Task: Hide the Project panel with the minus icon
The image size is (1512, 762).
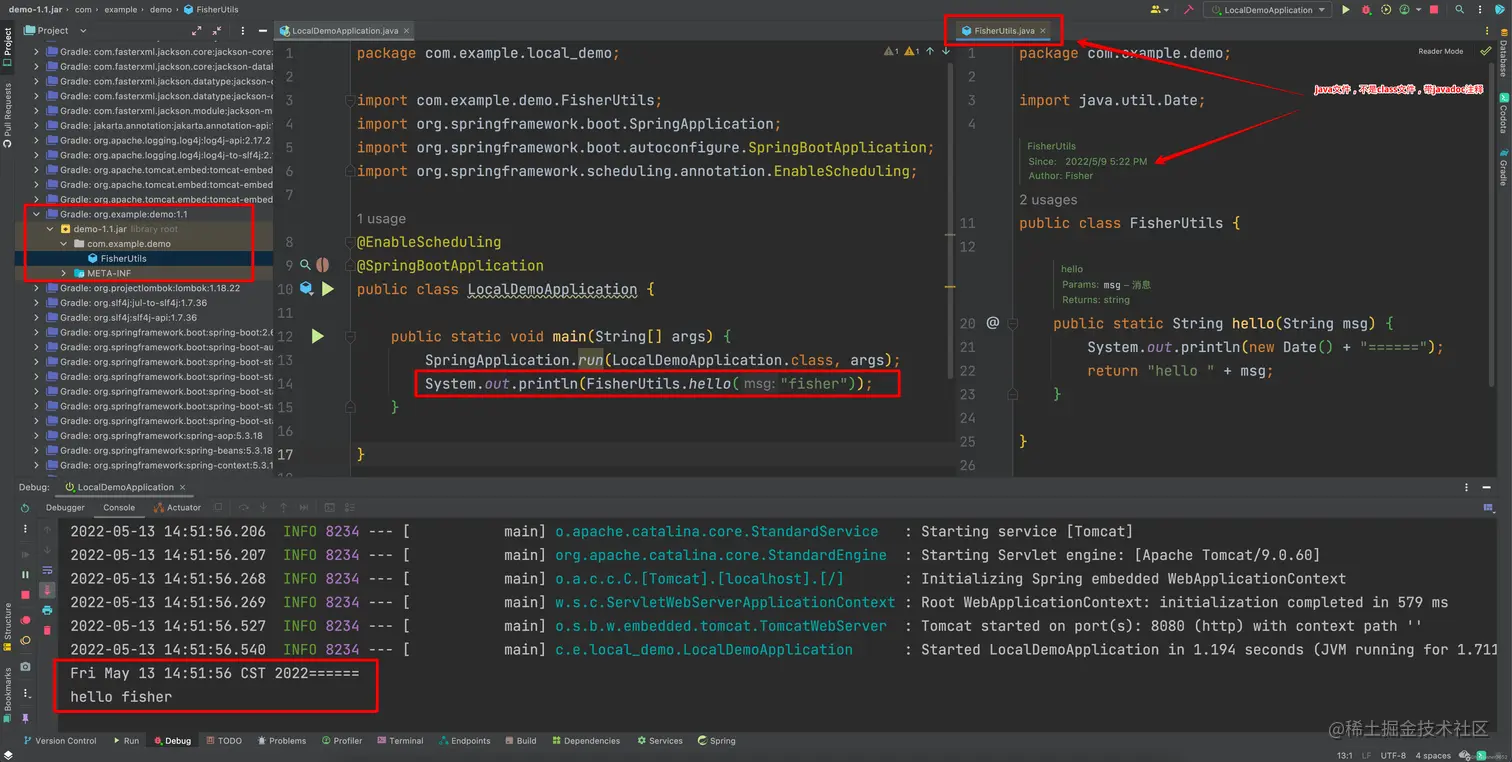Action: tap(262, 31)
